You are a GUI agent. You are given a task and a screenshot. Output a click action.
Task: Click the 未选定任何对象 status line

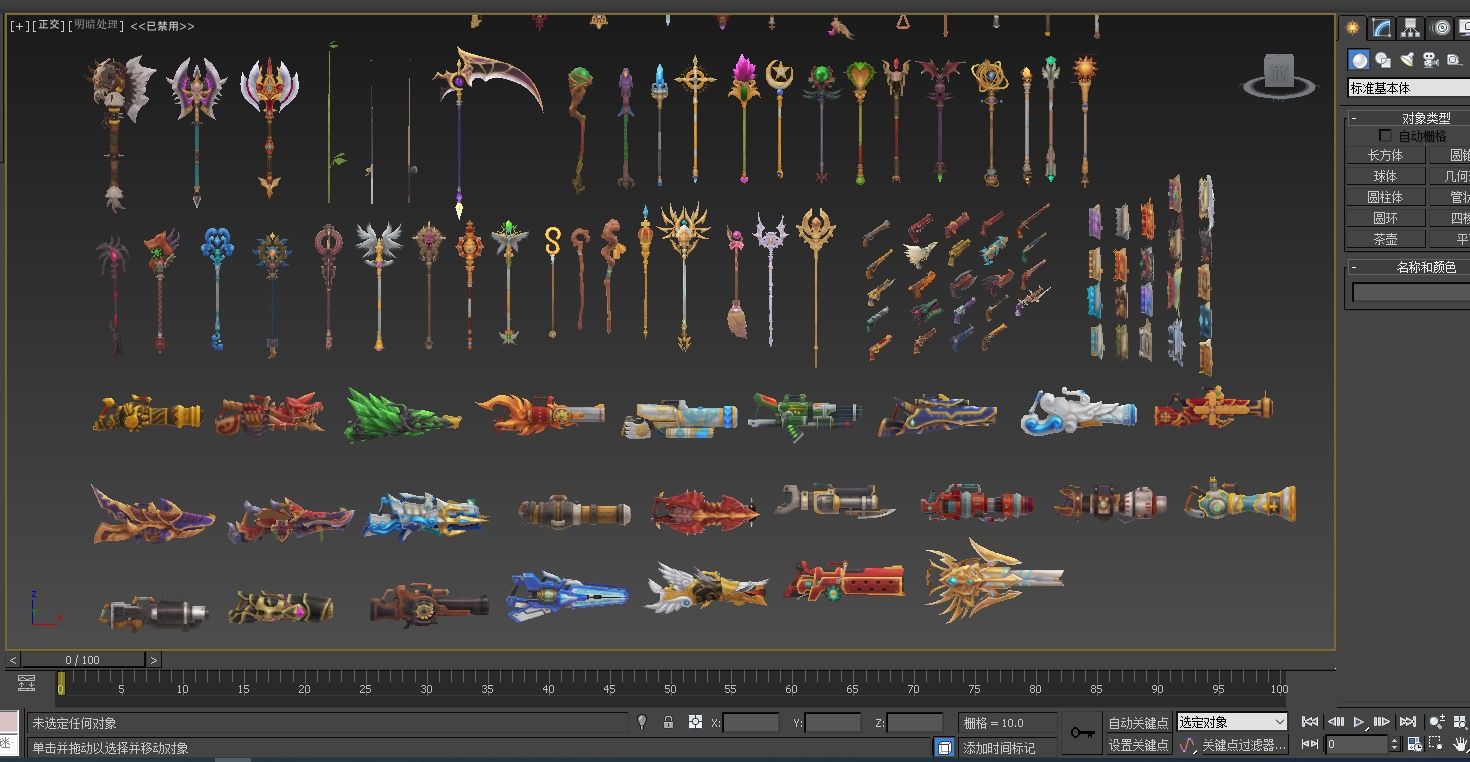coord(328,723)
